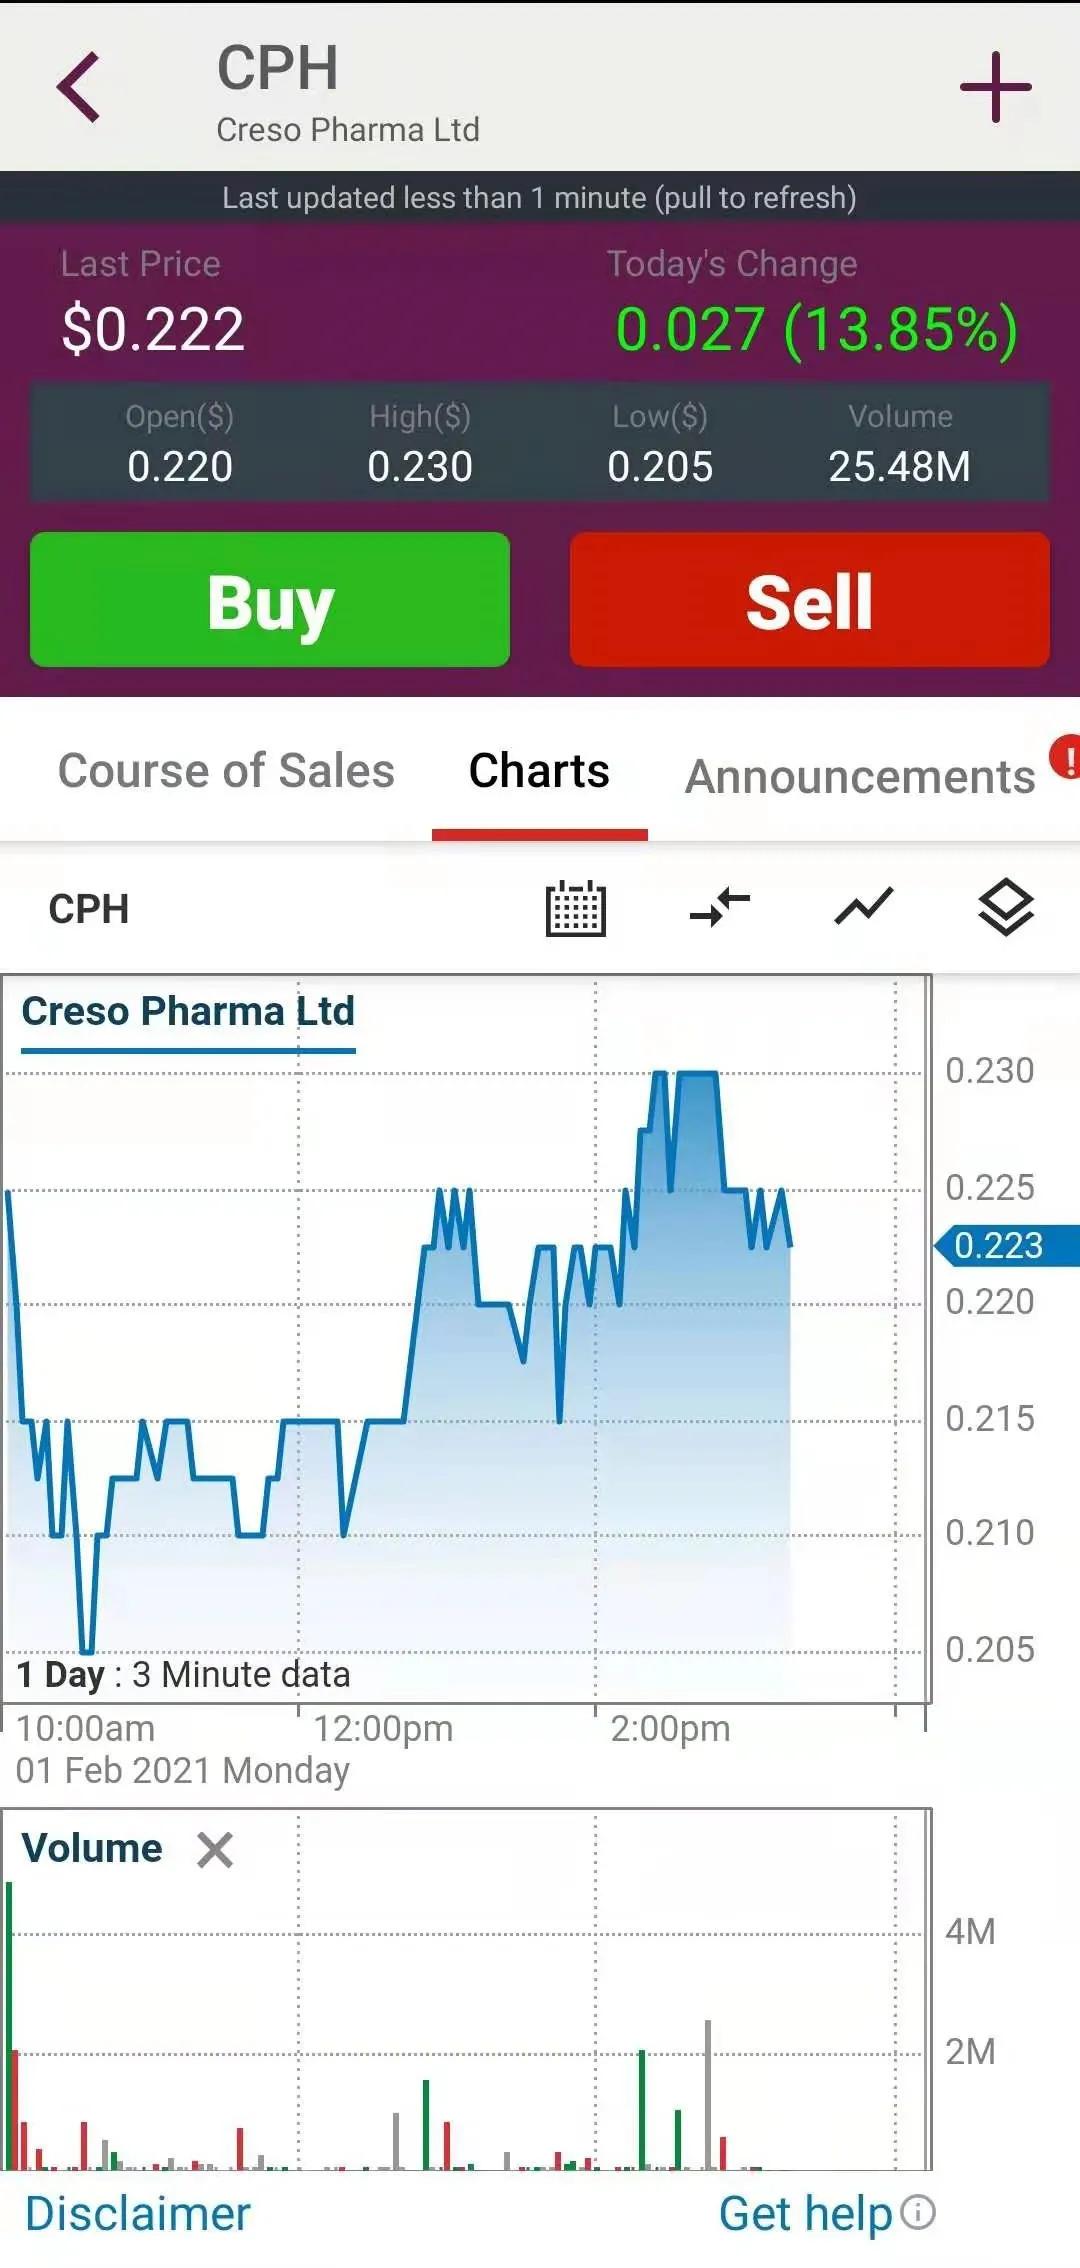Change chart type with line icon
This screenshot has height=2268, width=1080.
click(x=864, y=908)
